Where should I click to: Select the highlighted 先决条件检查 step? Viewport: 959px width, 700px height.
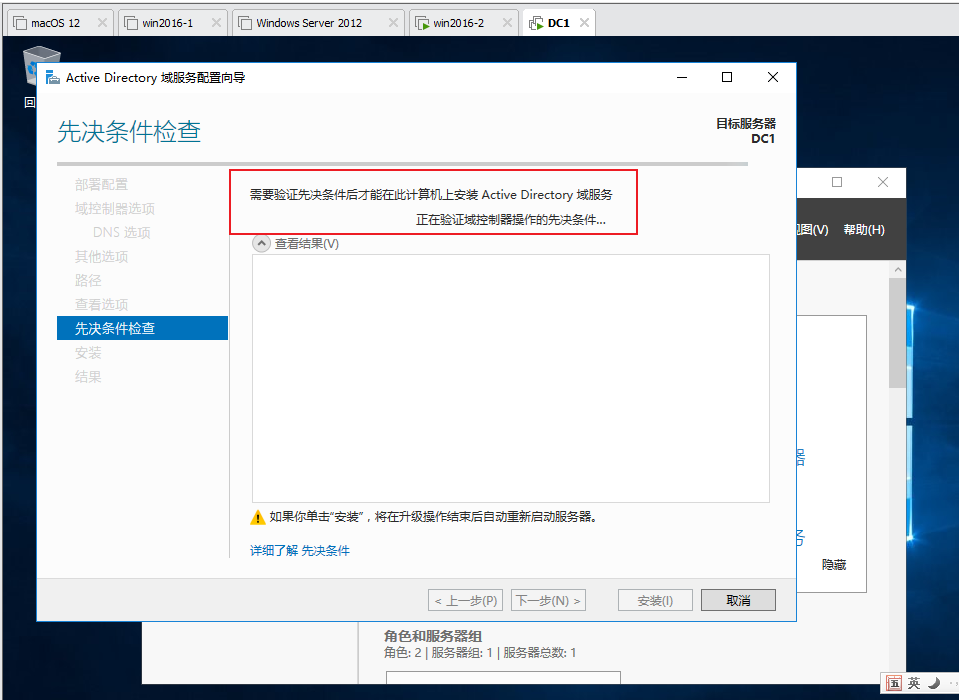coord(142,328)
